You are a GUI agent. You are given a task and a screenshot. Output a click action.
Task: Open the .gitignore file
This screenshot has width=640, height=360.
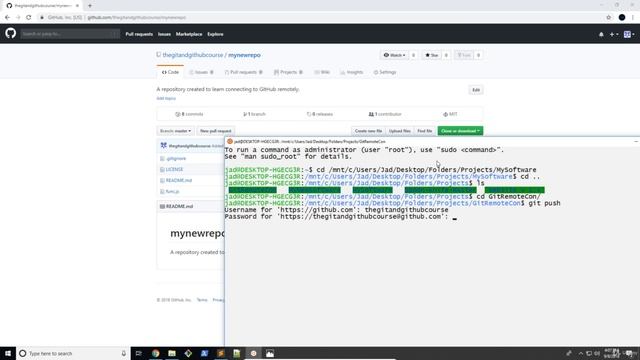[x=176, y=158]
